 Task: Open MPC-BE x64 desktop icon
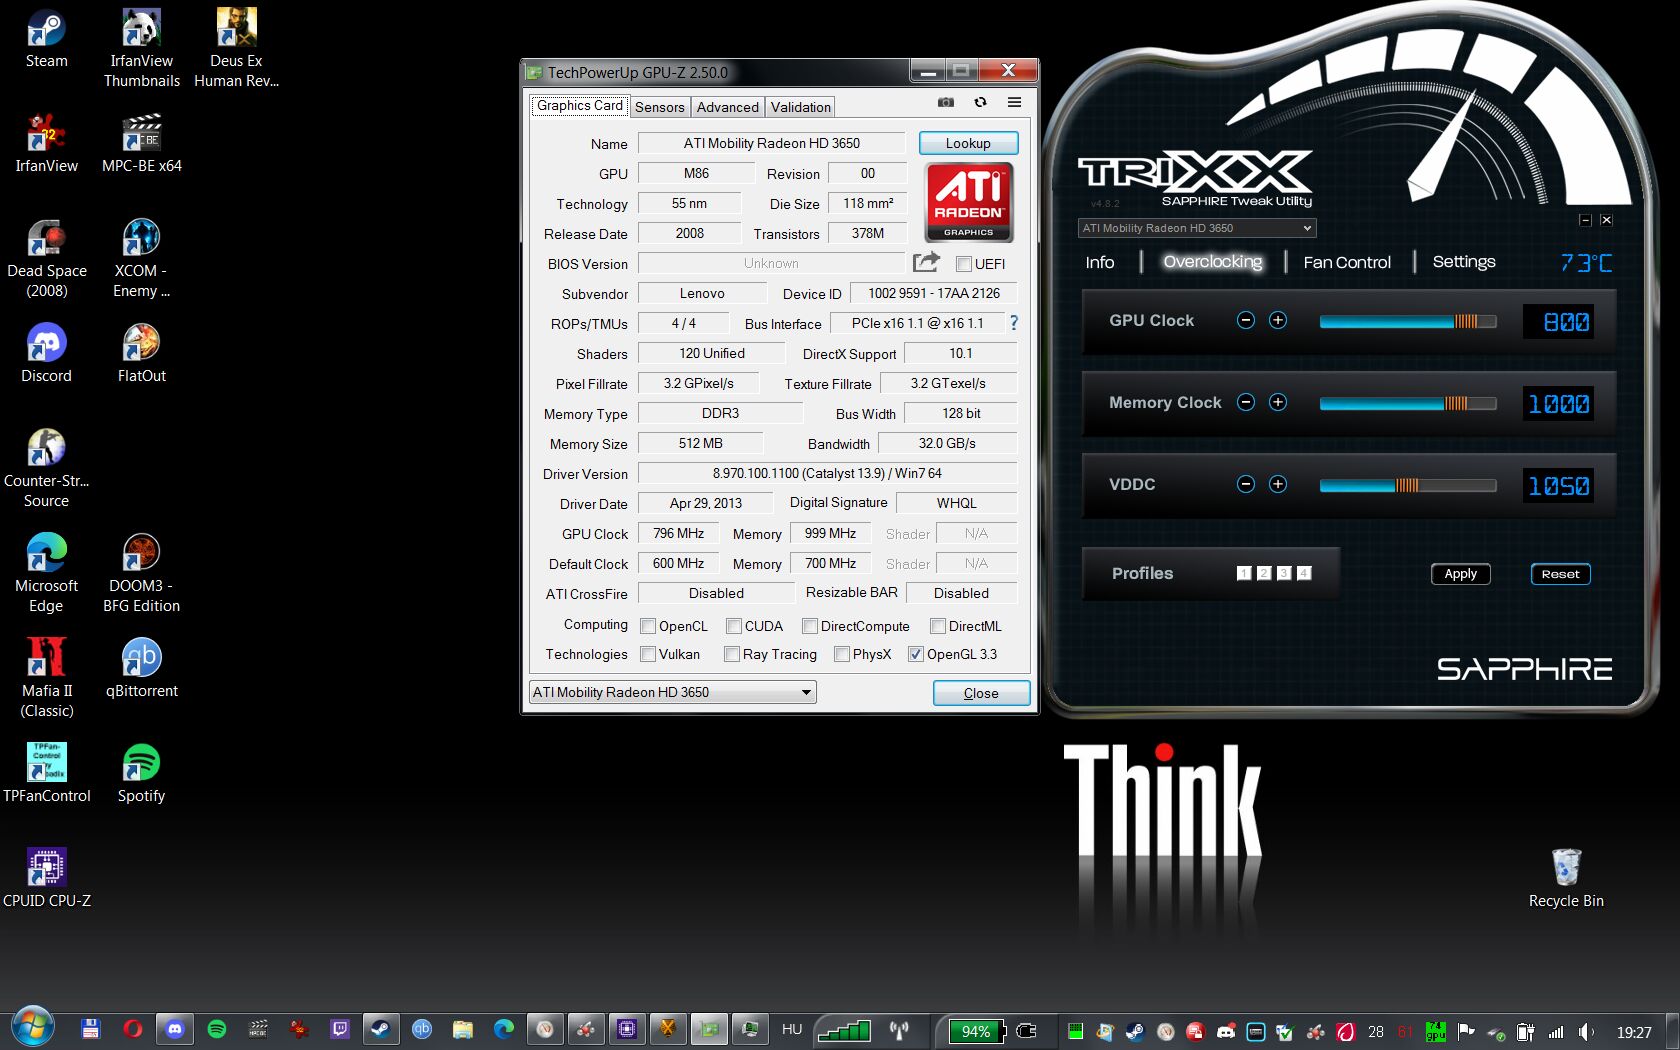pyautogui.click(x=142, y=144)
